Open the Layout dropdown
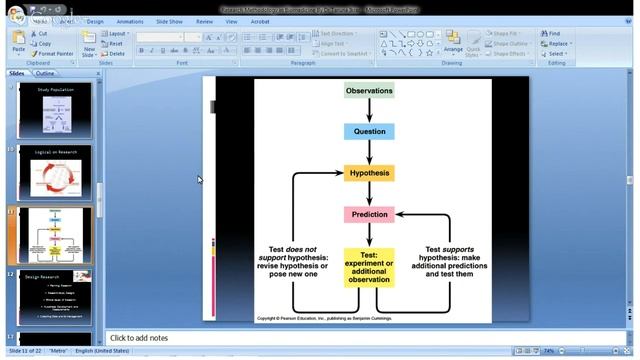640x360 pixels. tap(115, 33)
